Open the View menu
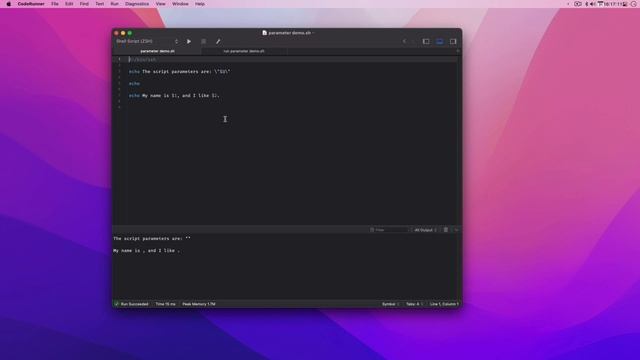The image size is (640, 360). (161, 4)
